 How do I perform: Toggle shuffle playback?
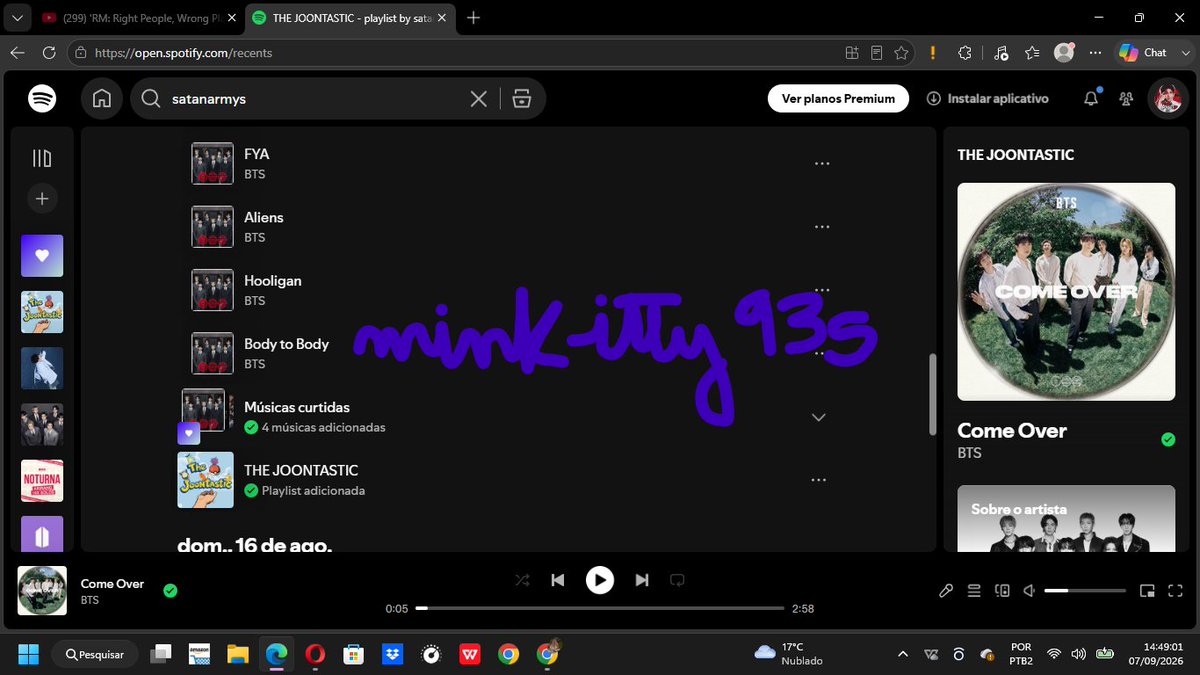[522, 580]
